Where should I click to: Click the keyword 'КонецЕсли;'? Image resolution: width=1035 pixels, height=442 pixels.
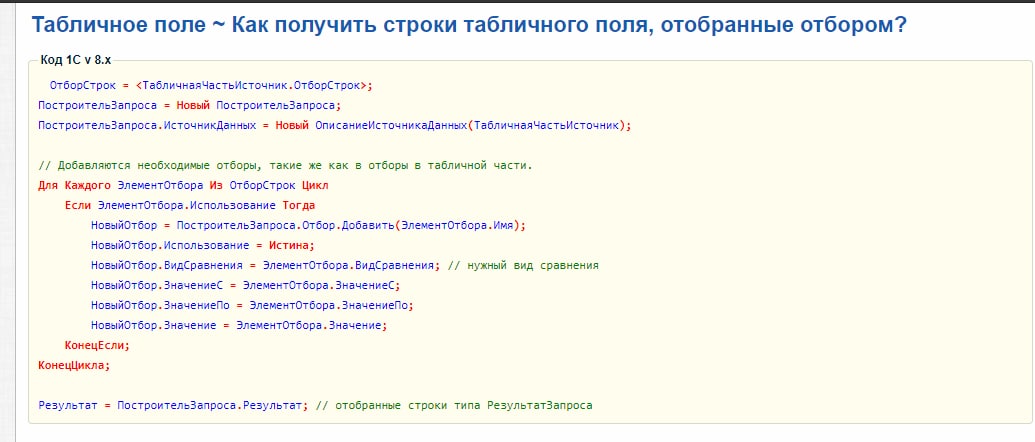click(97, 345)
